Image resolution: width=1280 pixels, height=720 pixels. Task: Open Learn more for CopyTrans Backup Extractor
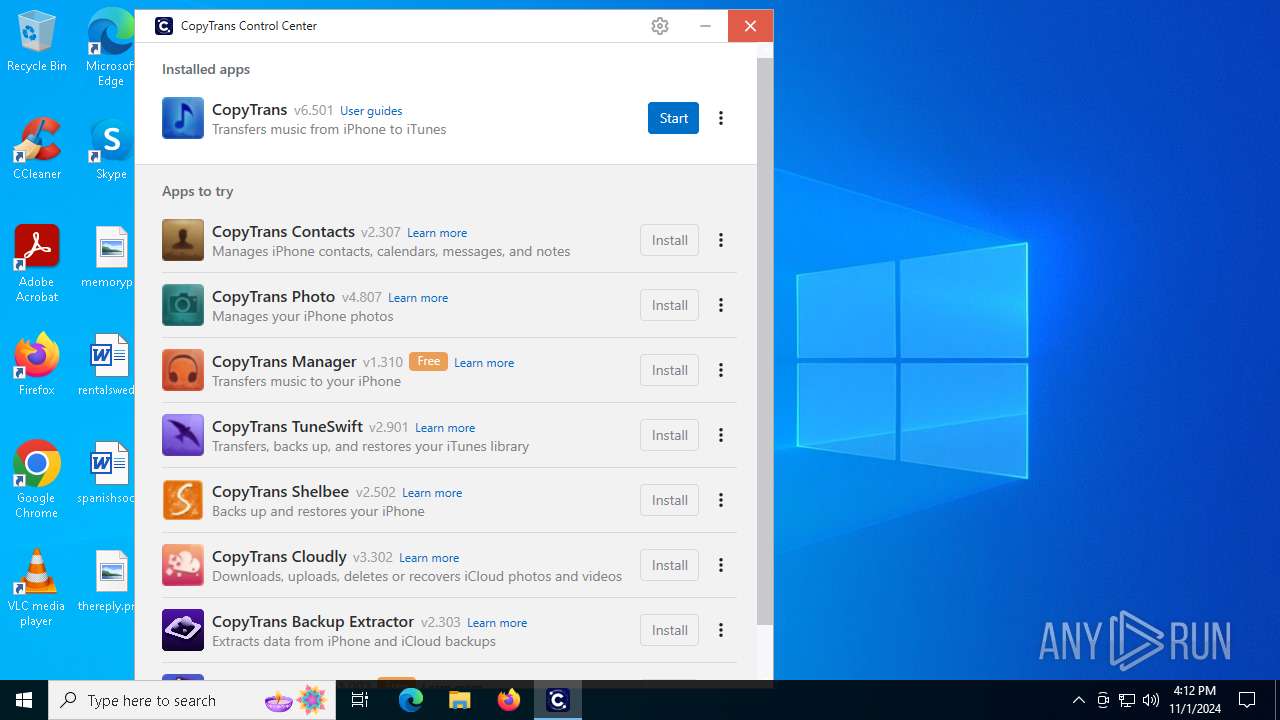click(497, 623)
